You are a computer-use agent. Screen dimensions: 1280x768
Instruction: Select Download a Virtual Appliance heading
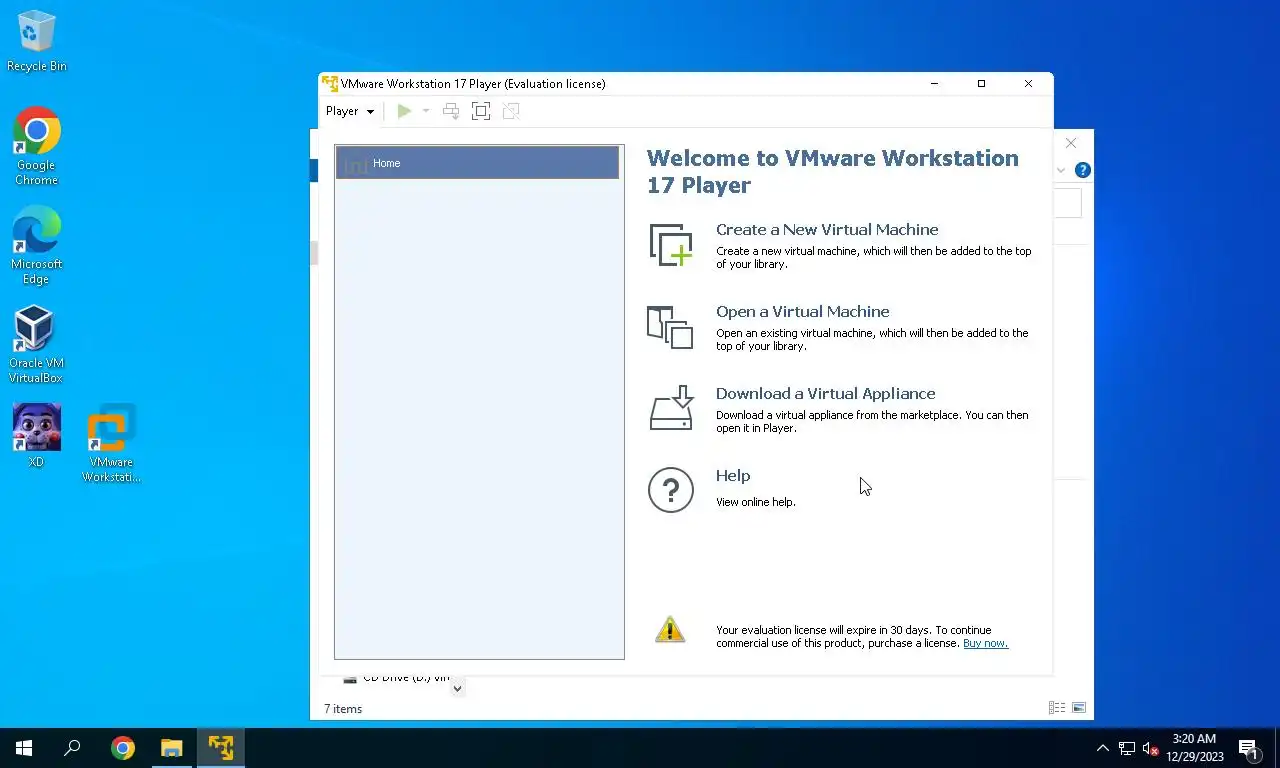(x=825, y=393)
